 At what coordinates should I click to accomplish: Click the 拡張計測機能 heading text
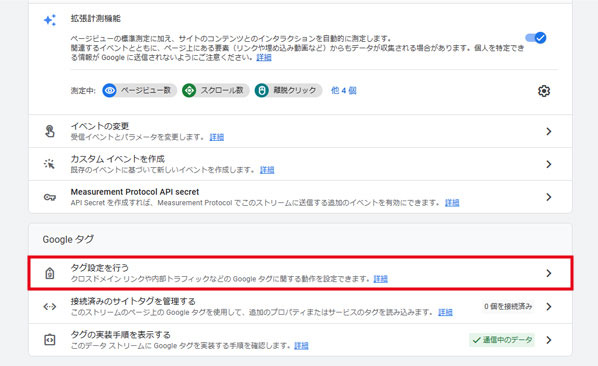tap(96, 18)
